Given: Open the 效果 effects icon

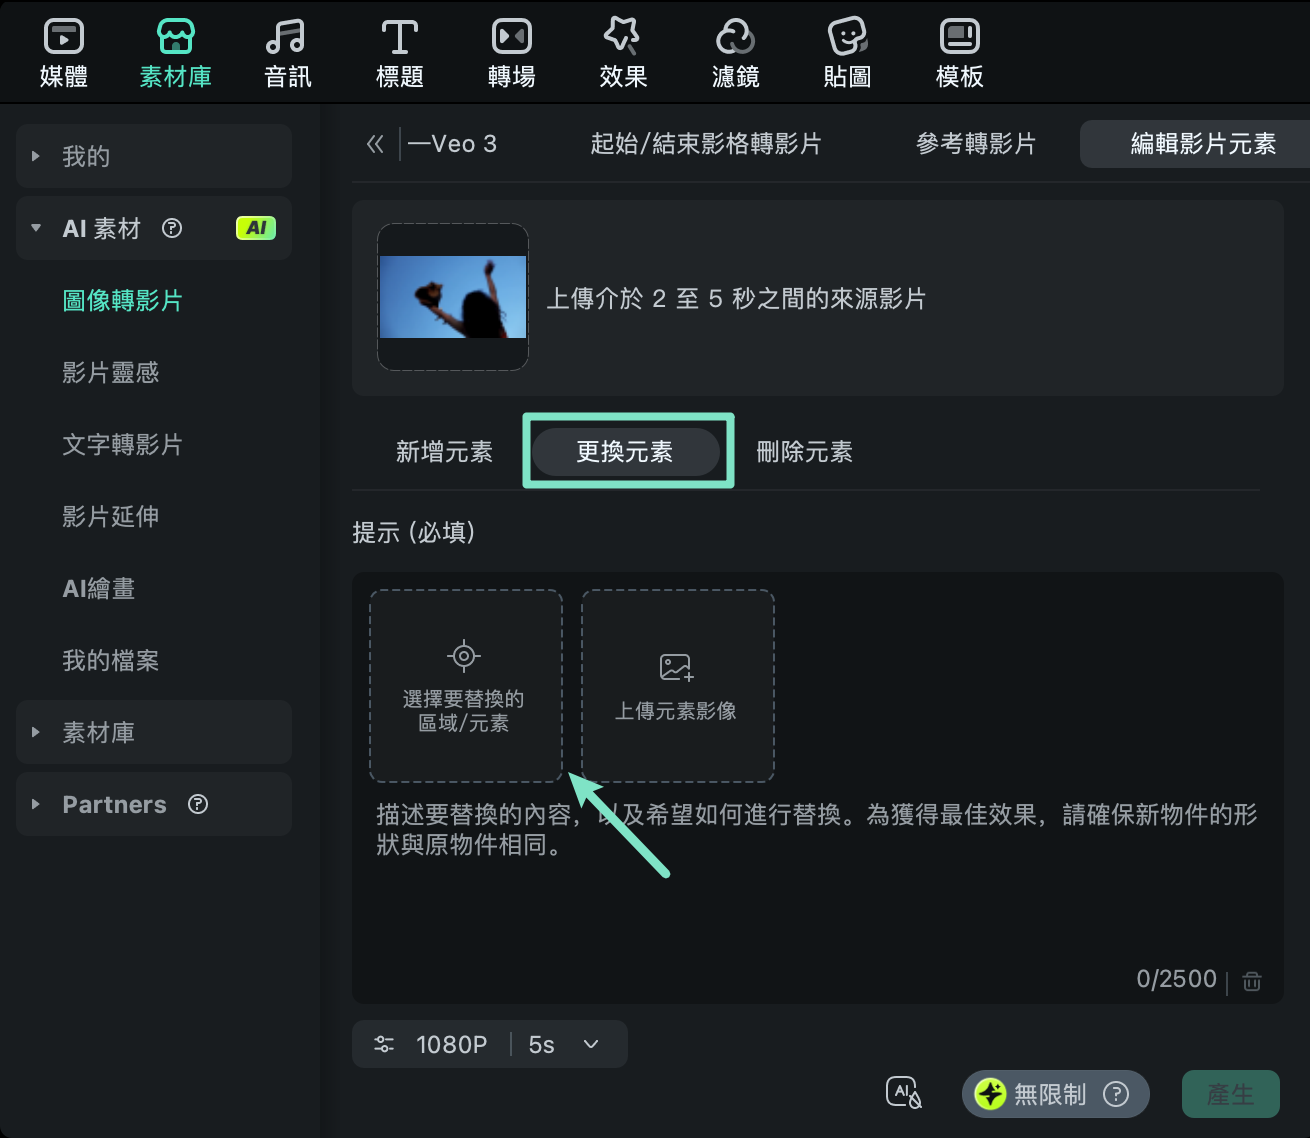Looking at the screenshot, I should point(623,53).
